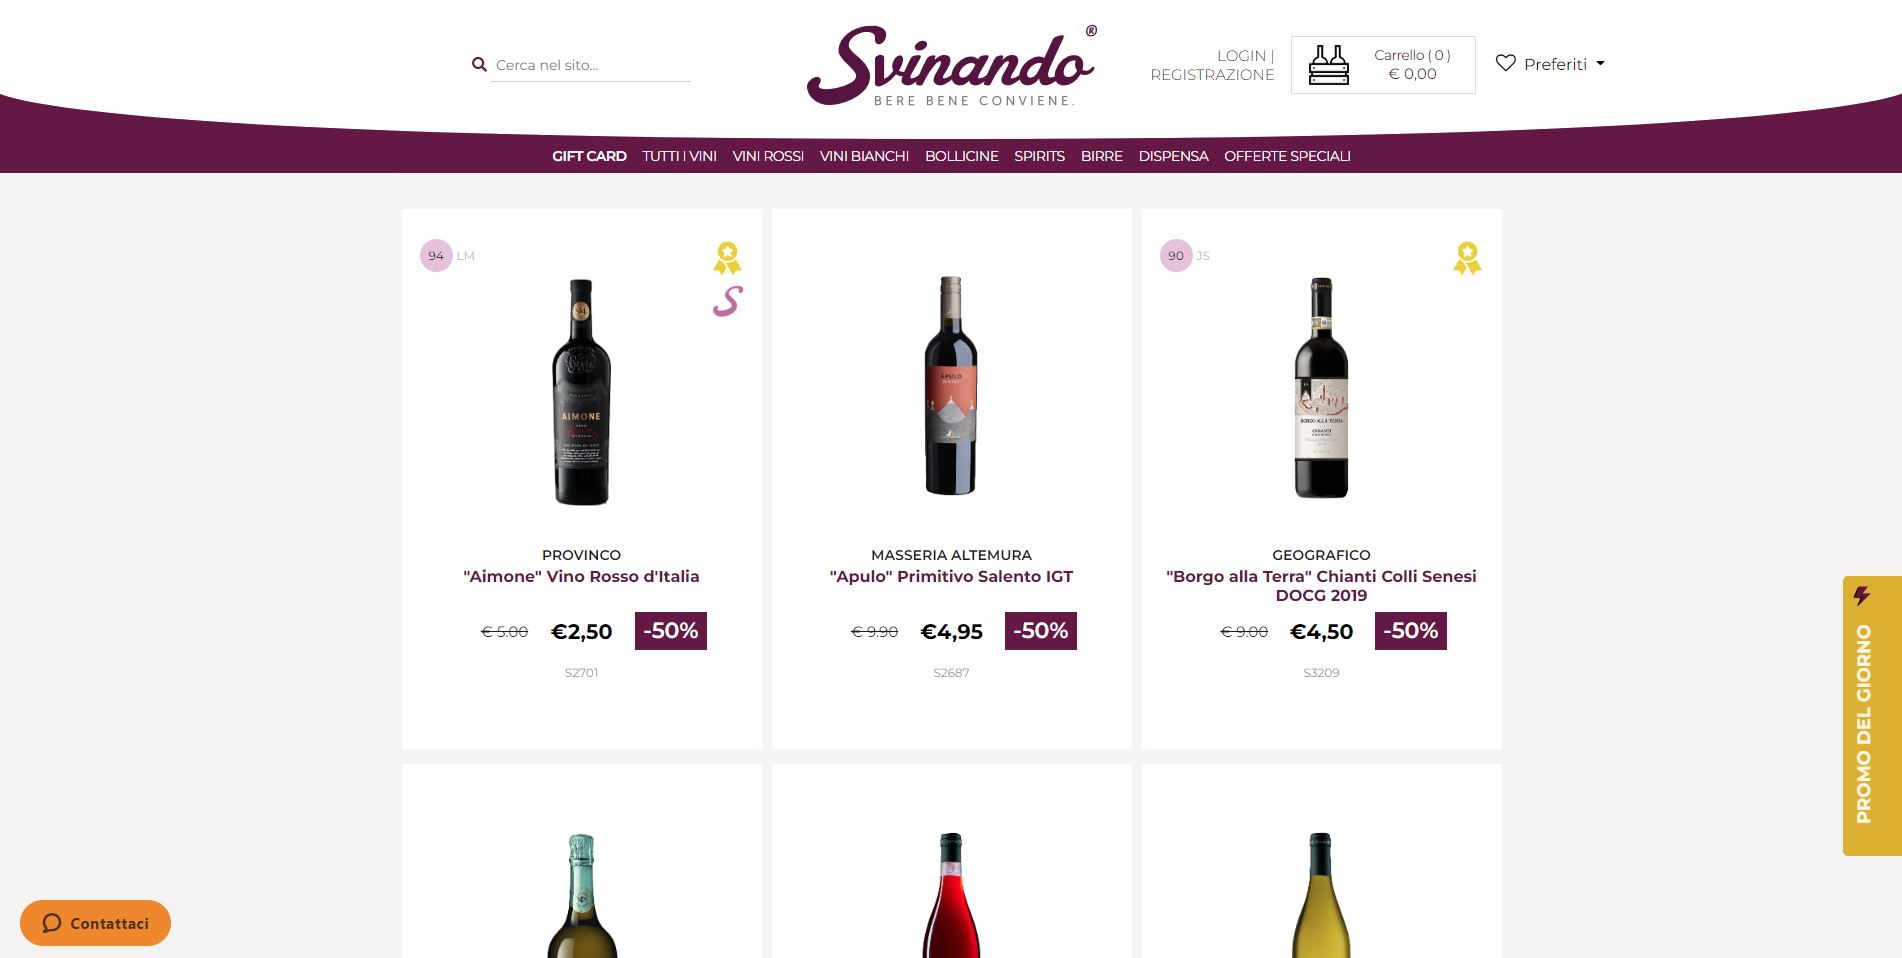Click the REGISTRAZIONE link
This screenshot has height=958, width=1902.
pos(1212,75)
